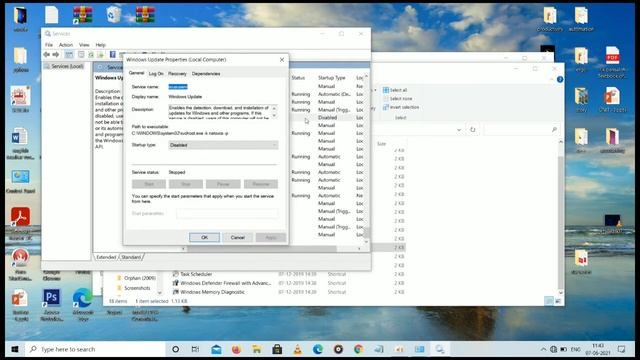
Task: Click Forward arrow in Services toolbar
Action: 56,55
